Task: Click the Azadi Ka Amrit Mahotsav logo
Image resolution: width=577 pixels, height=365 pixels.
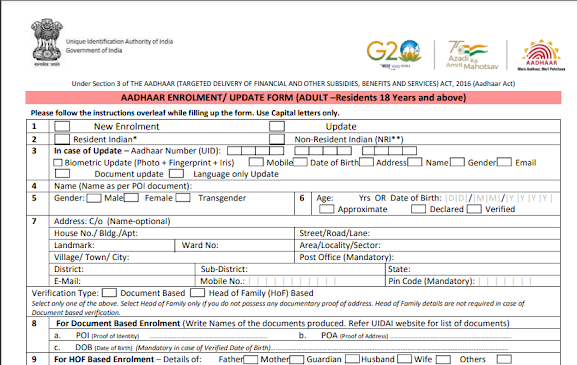Action: pos(471,54)
